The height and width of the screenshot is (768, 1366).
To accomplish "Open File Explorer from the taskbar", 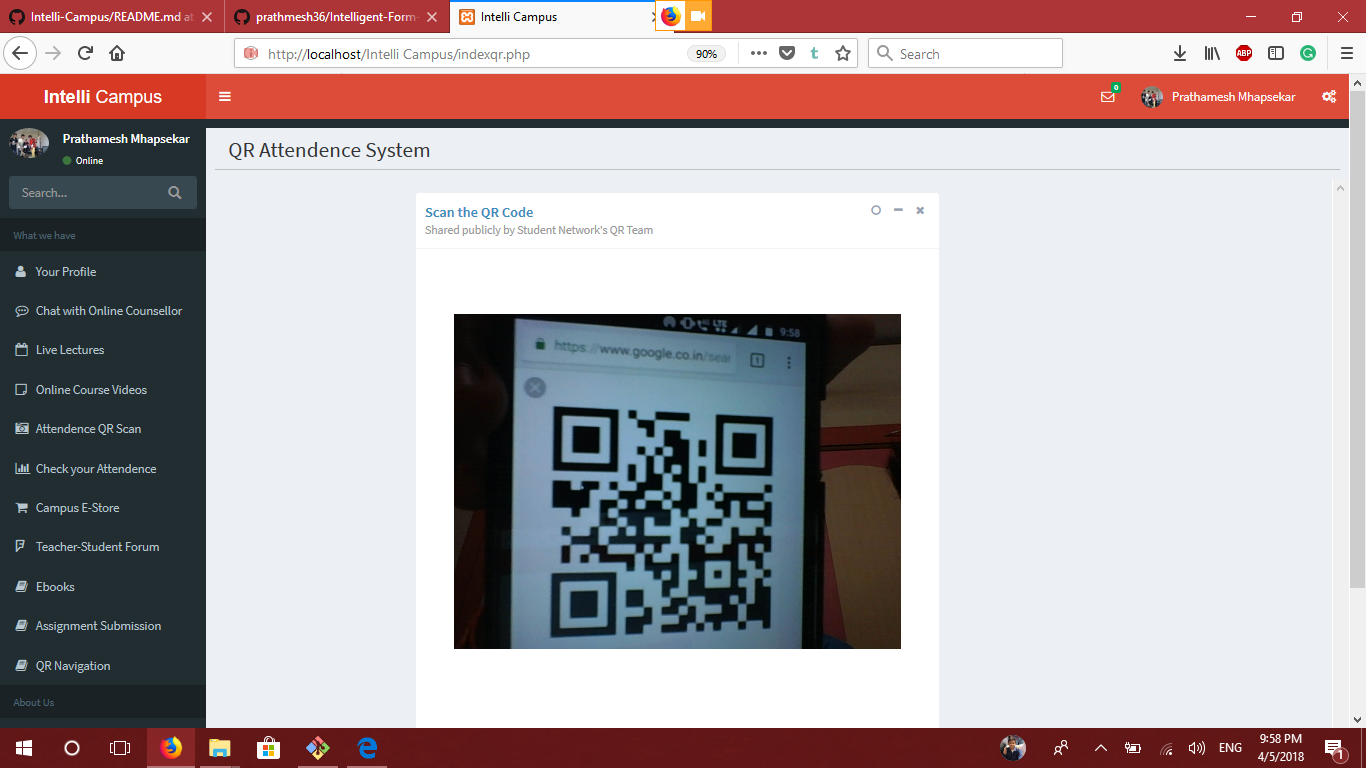I will pyautogui.click(x=219, y=747).
